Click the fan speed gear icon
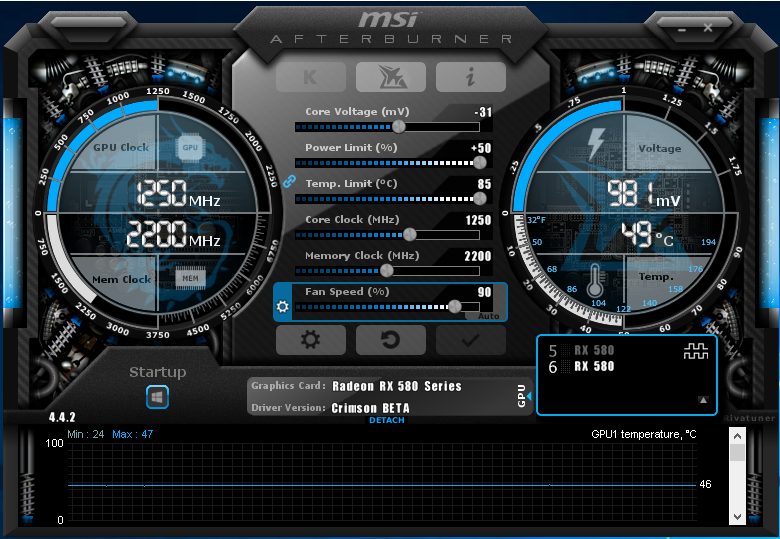 click(283, 306)
